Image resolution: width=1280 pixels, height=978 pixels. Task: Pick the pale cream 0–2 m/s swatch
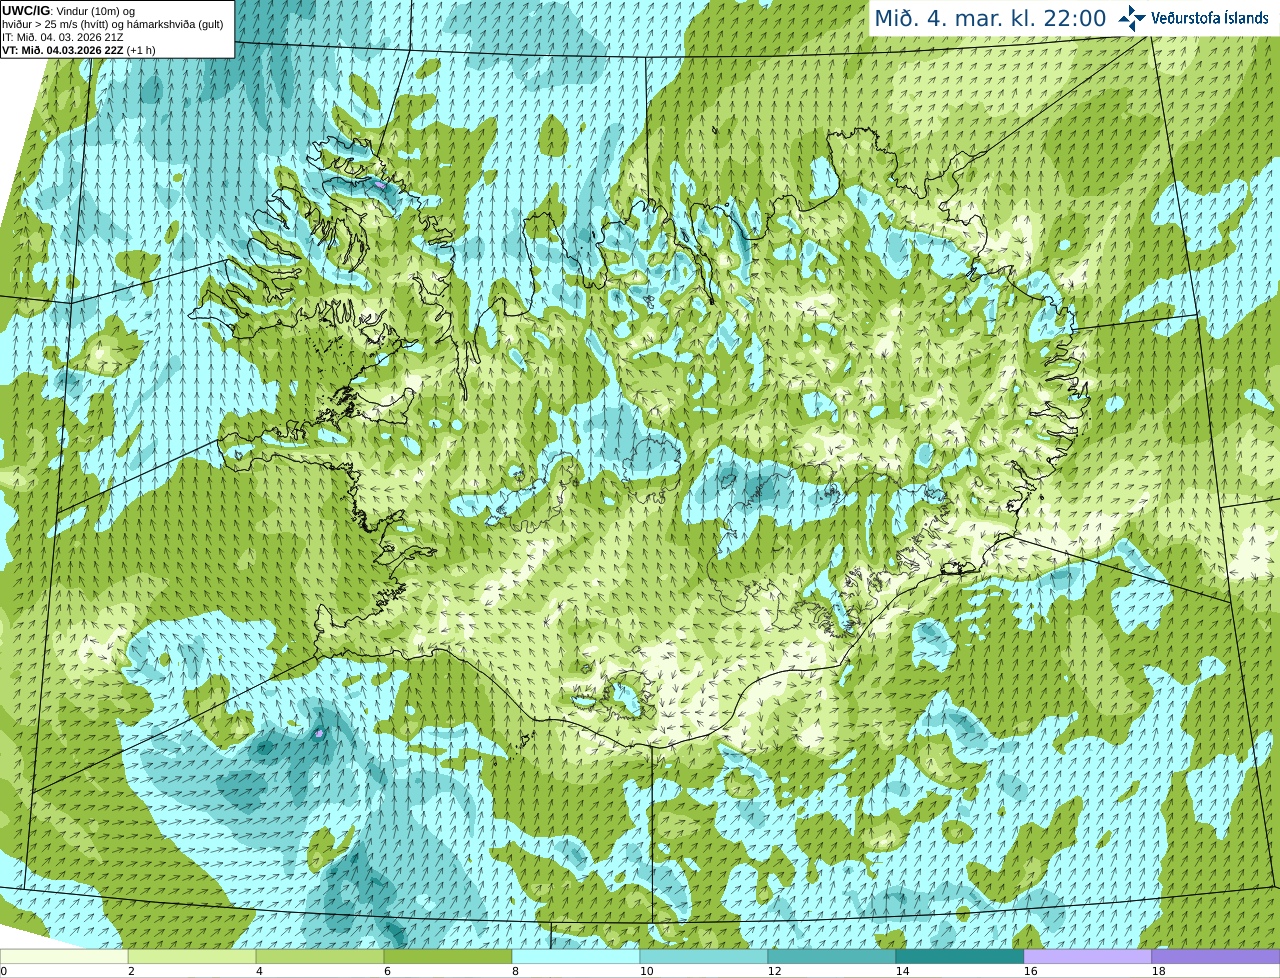[x=64, y=956]
